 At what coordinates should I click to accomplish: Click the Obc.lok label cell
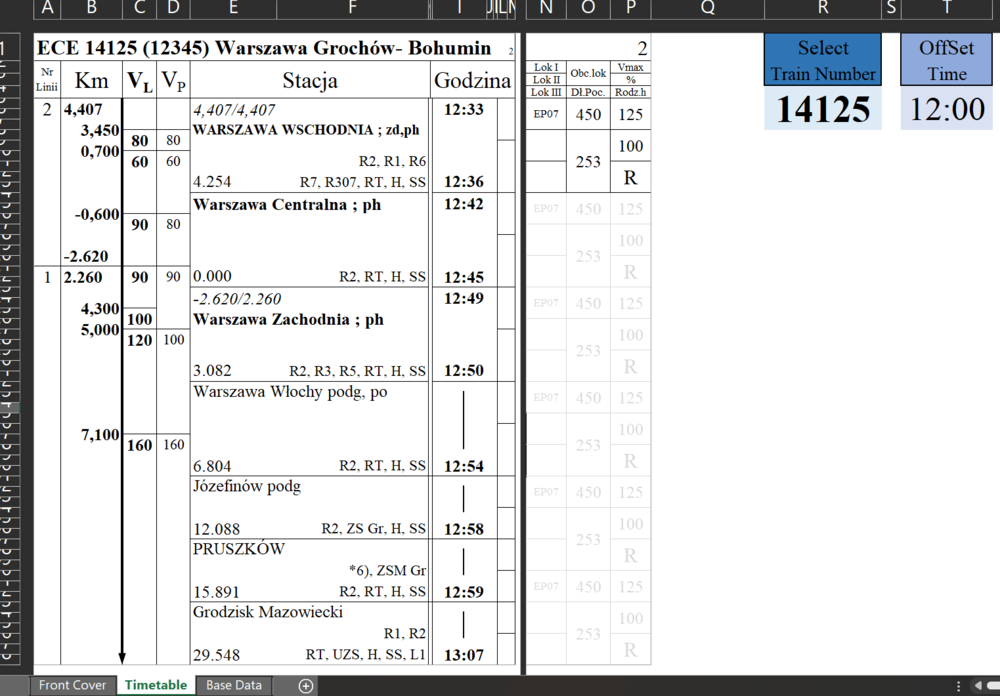588,73
